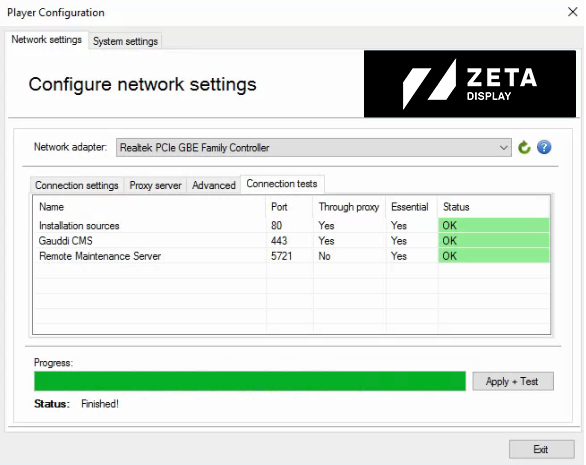Switch to the Advanced tab

213,185
